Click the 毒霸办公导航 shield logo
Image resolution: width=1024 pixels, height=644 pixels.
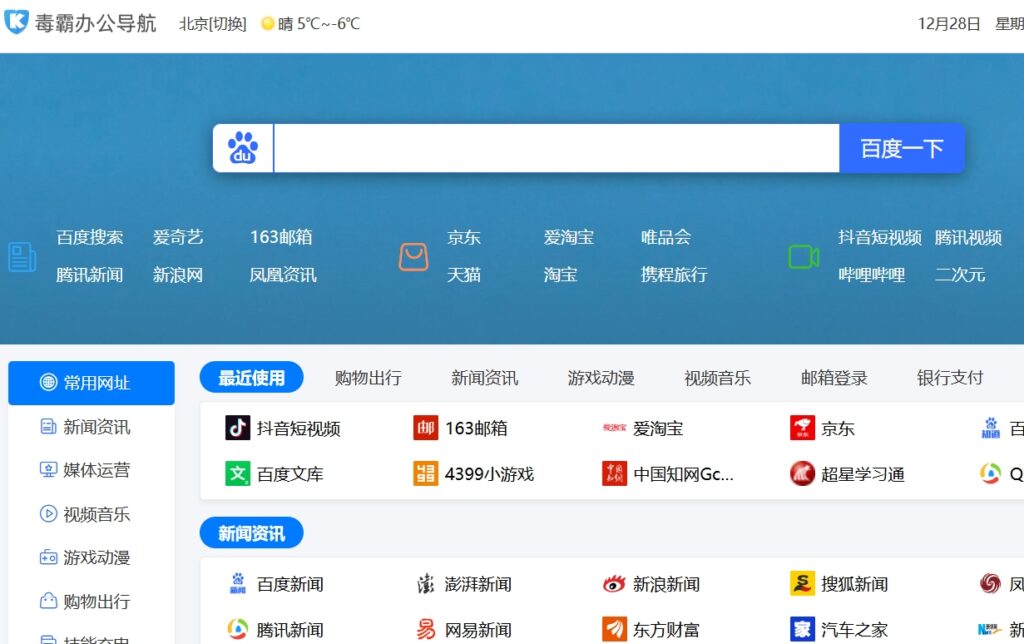[x=16, y=22]
